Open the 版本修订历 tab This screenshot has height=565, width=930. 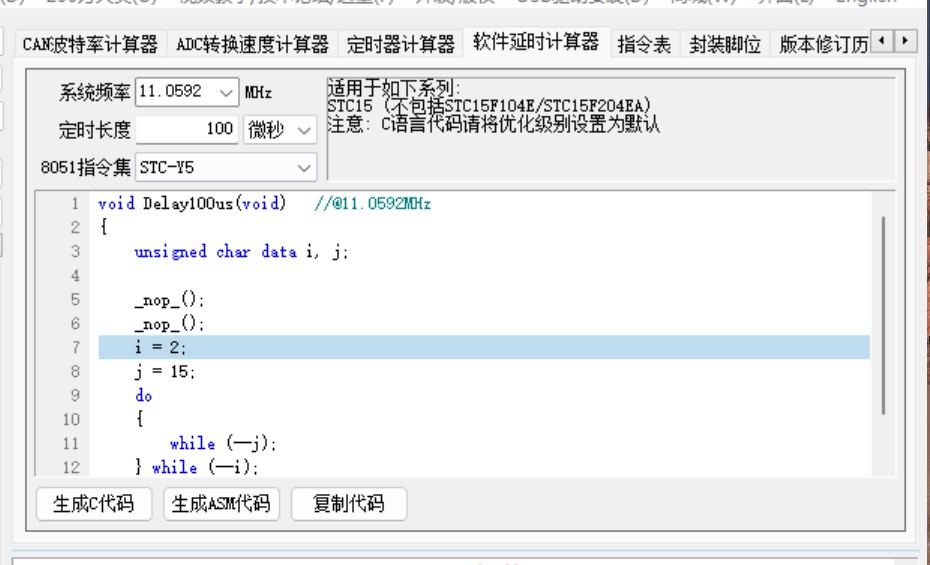tap(823, 44)
